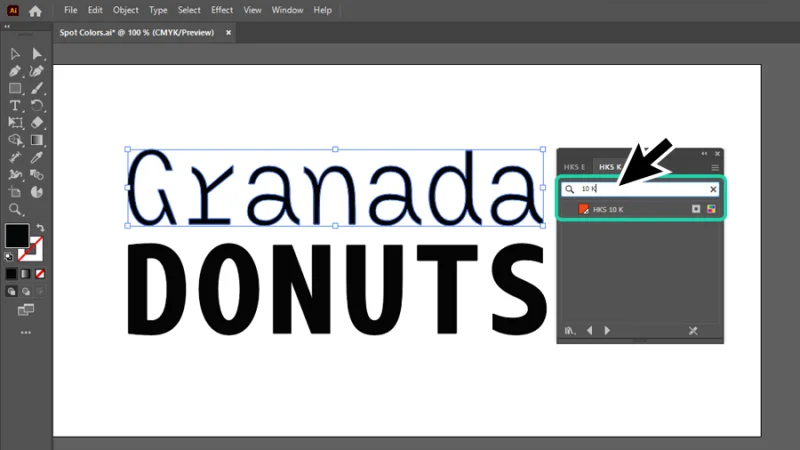Select the Eyedropper tool
Image resolution: width=800 pixels, height=450 pixels.
tap(36, 157)
